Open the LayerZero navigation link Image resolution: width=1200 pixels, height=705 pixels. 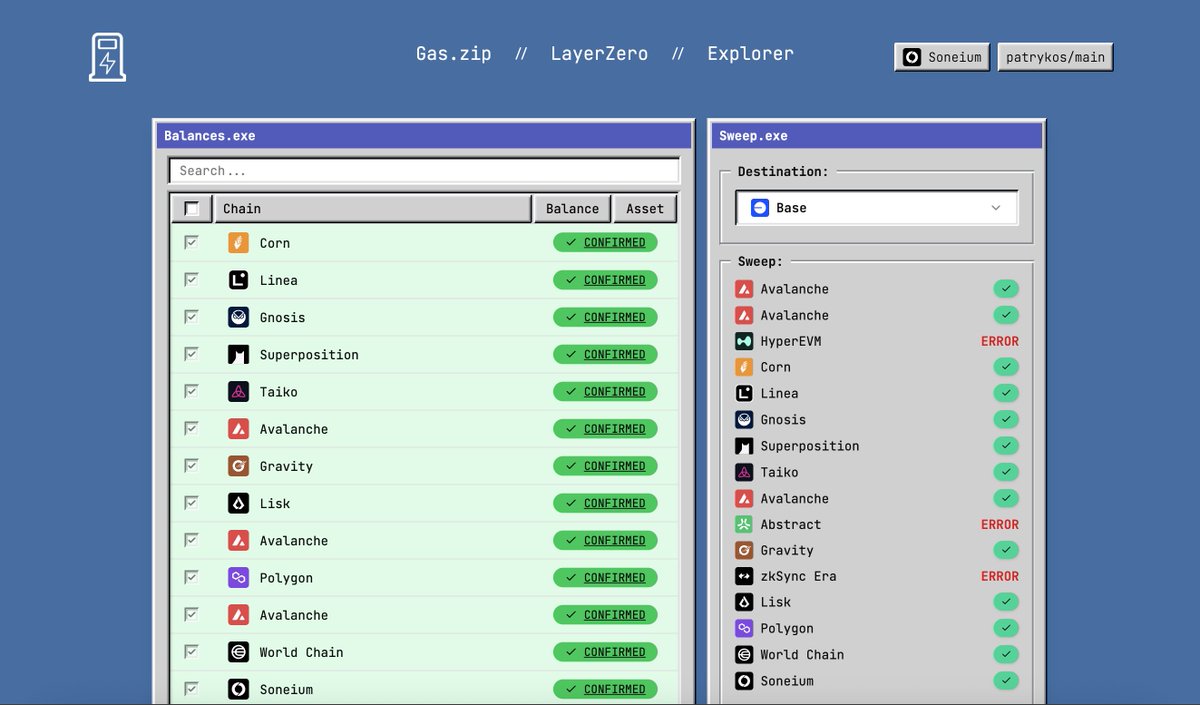(x=599, y=54)
